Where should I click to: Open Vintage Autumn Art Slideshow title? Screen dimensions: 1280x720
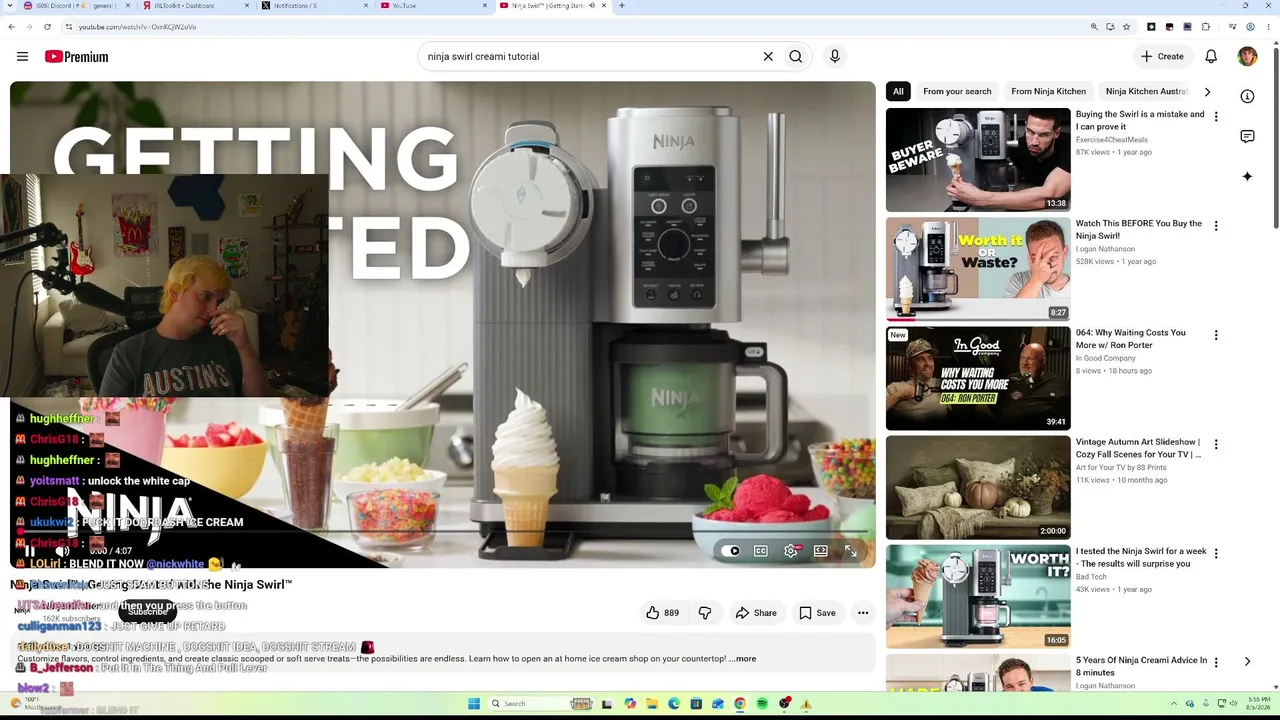tap(1138, 448)
